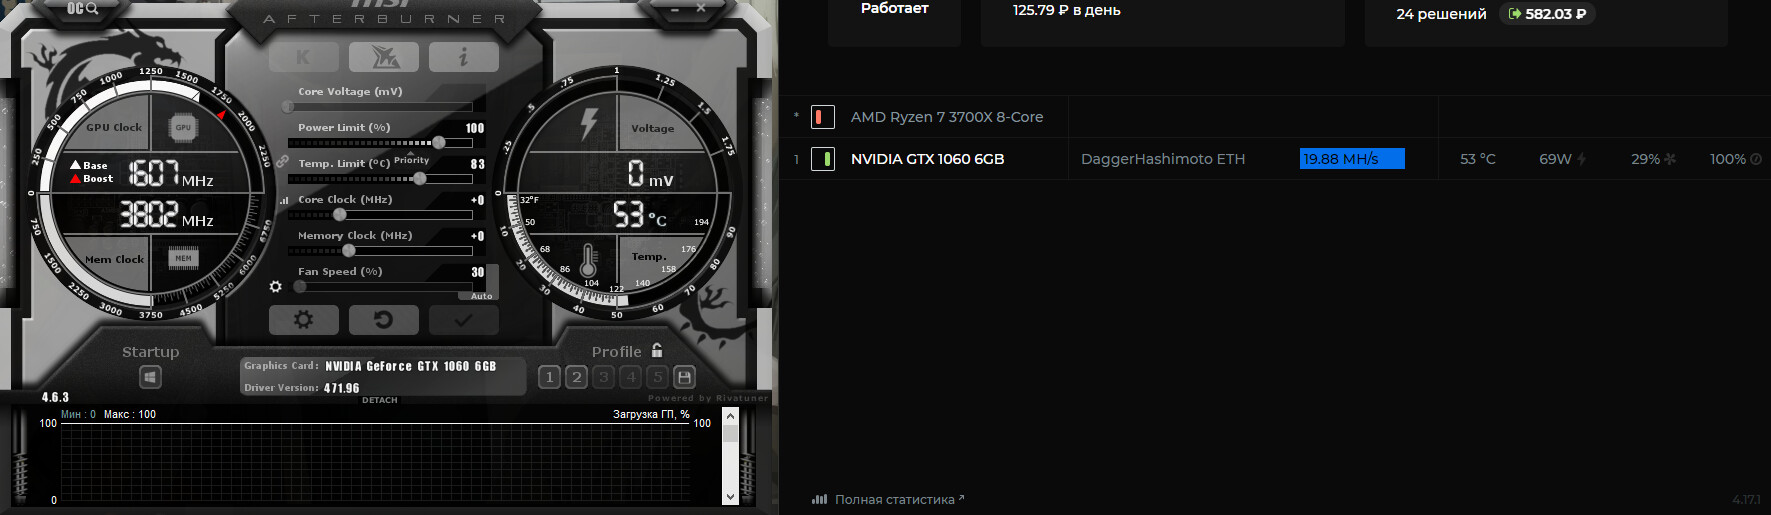
Task: Toggle power and temp limit link icon
Action: click(282, 161)
